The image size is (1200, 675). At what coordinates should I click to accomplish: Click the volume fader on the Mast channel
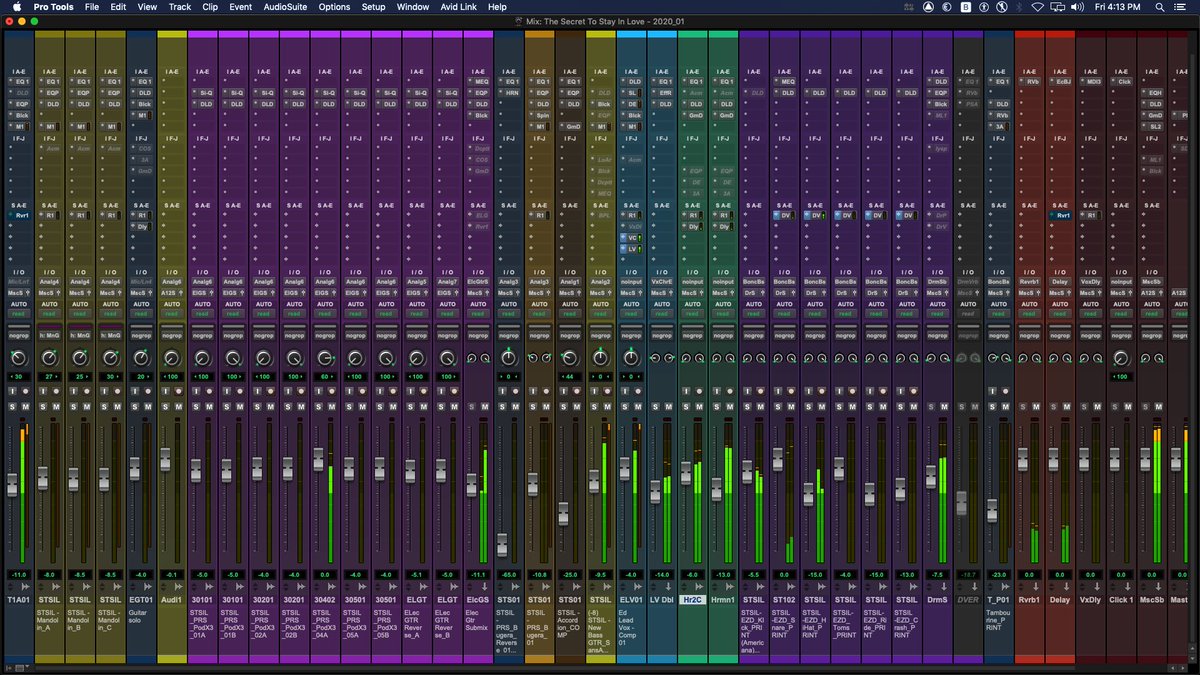point(1175,457)
